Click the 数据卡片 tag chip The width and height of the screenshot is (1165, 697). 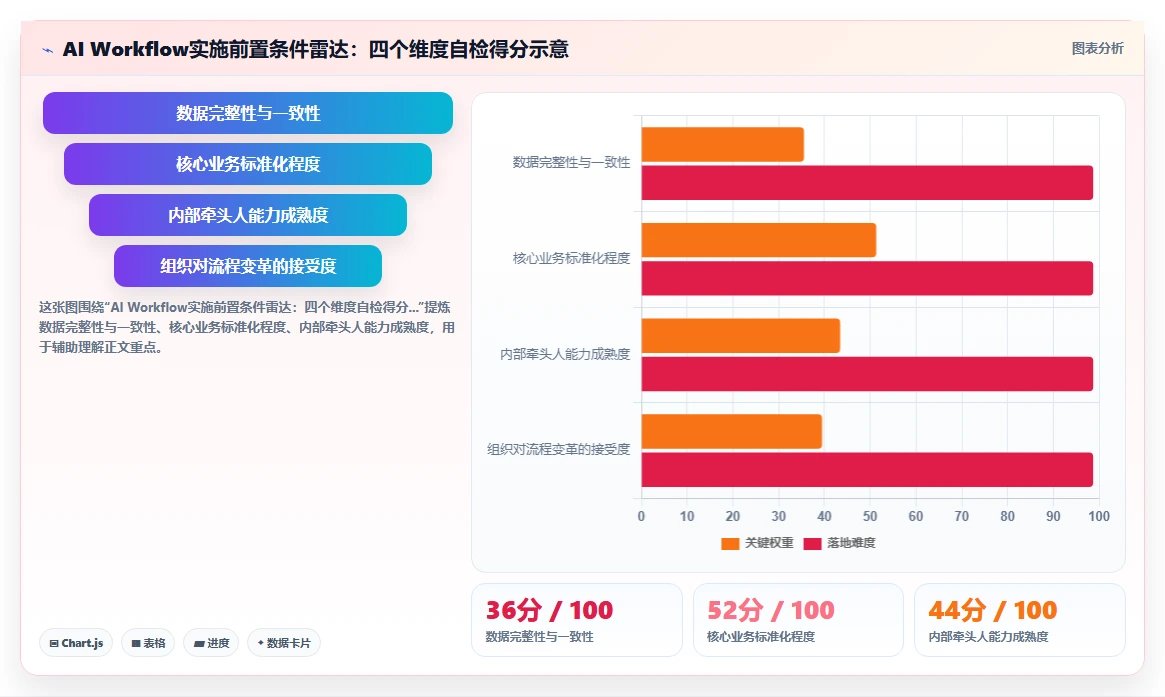pos(284,643)
